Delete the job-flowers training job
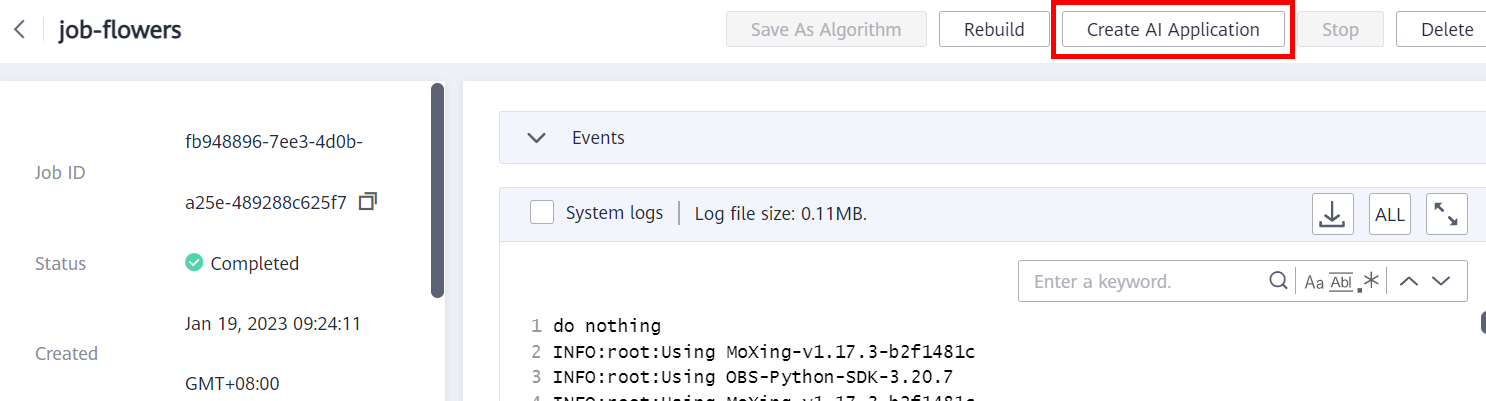 [x=1446, y=30]
